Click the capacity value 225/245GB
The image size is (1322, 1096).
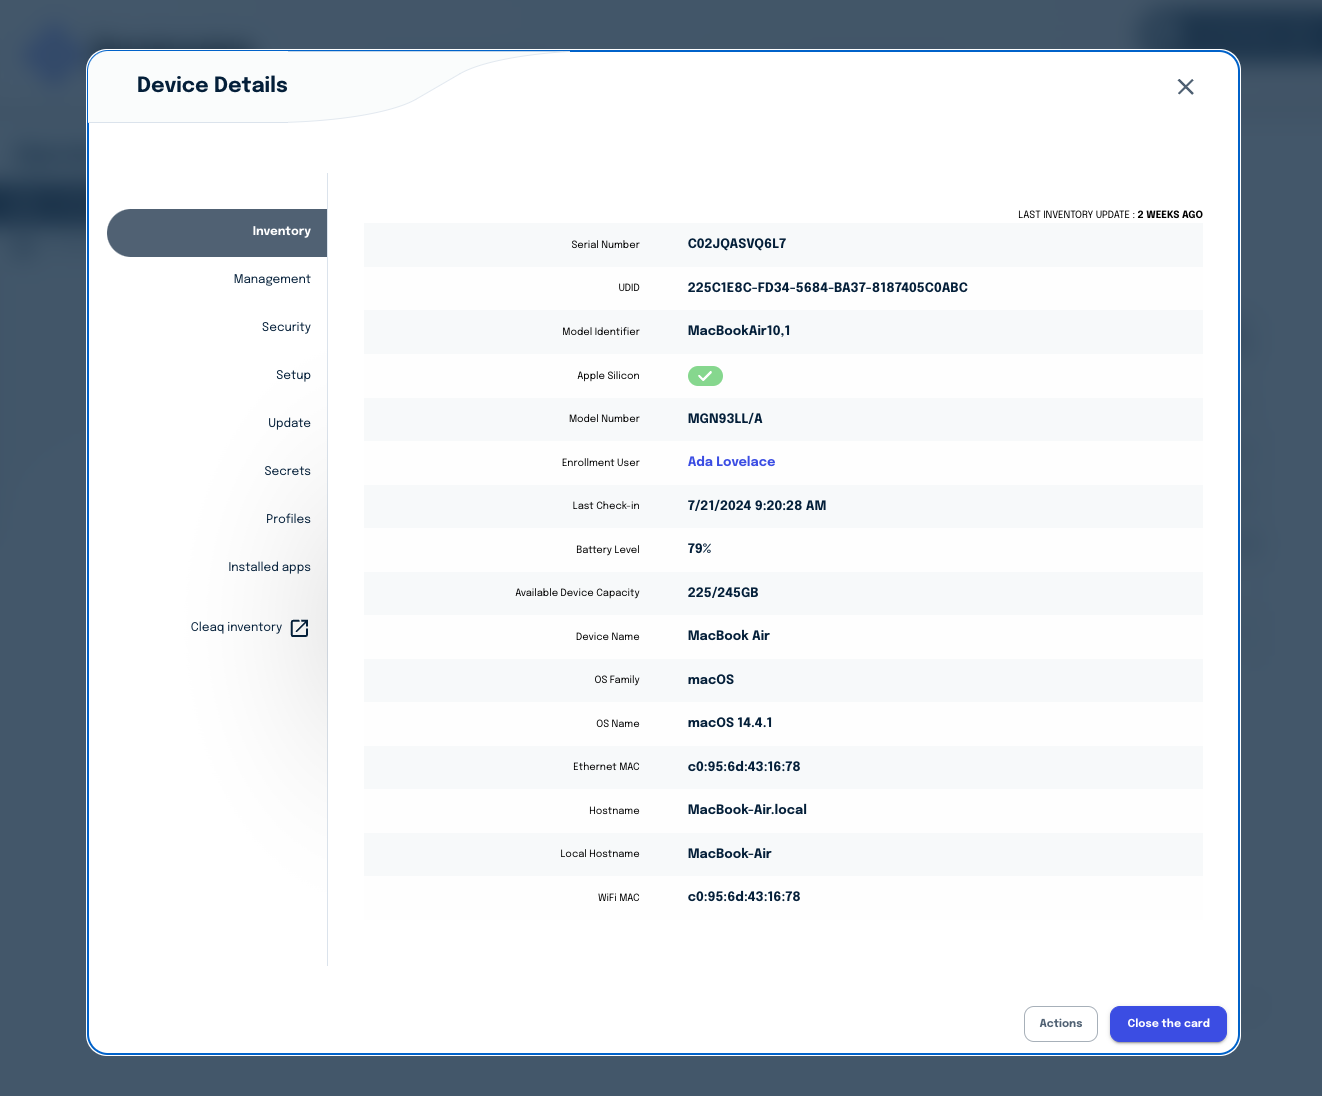click(723, 593)
